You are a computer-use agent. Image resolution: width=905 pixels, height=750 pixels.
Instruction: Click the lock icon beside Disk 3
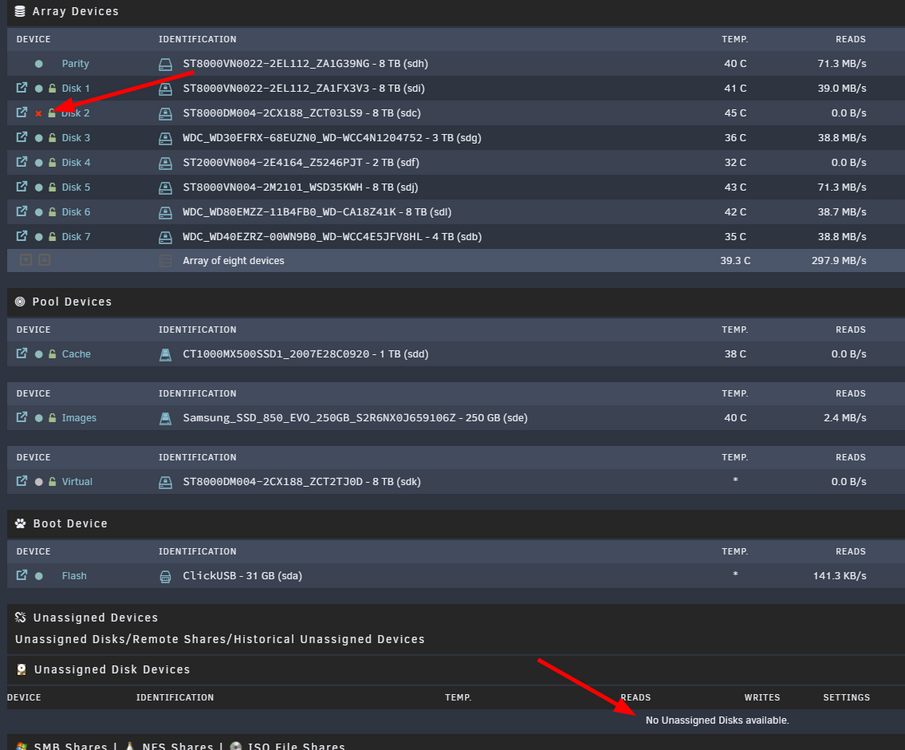pyautogui.click(x=53, y=138)
